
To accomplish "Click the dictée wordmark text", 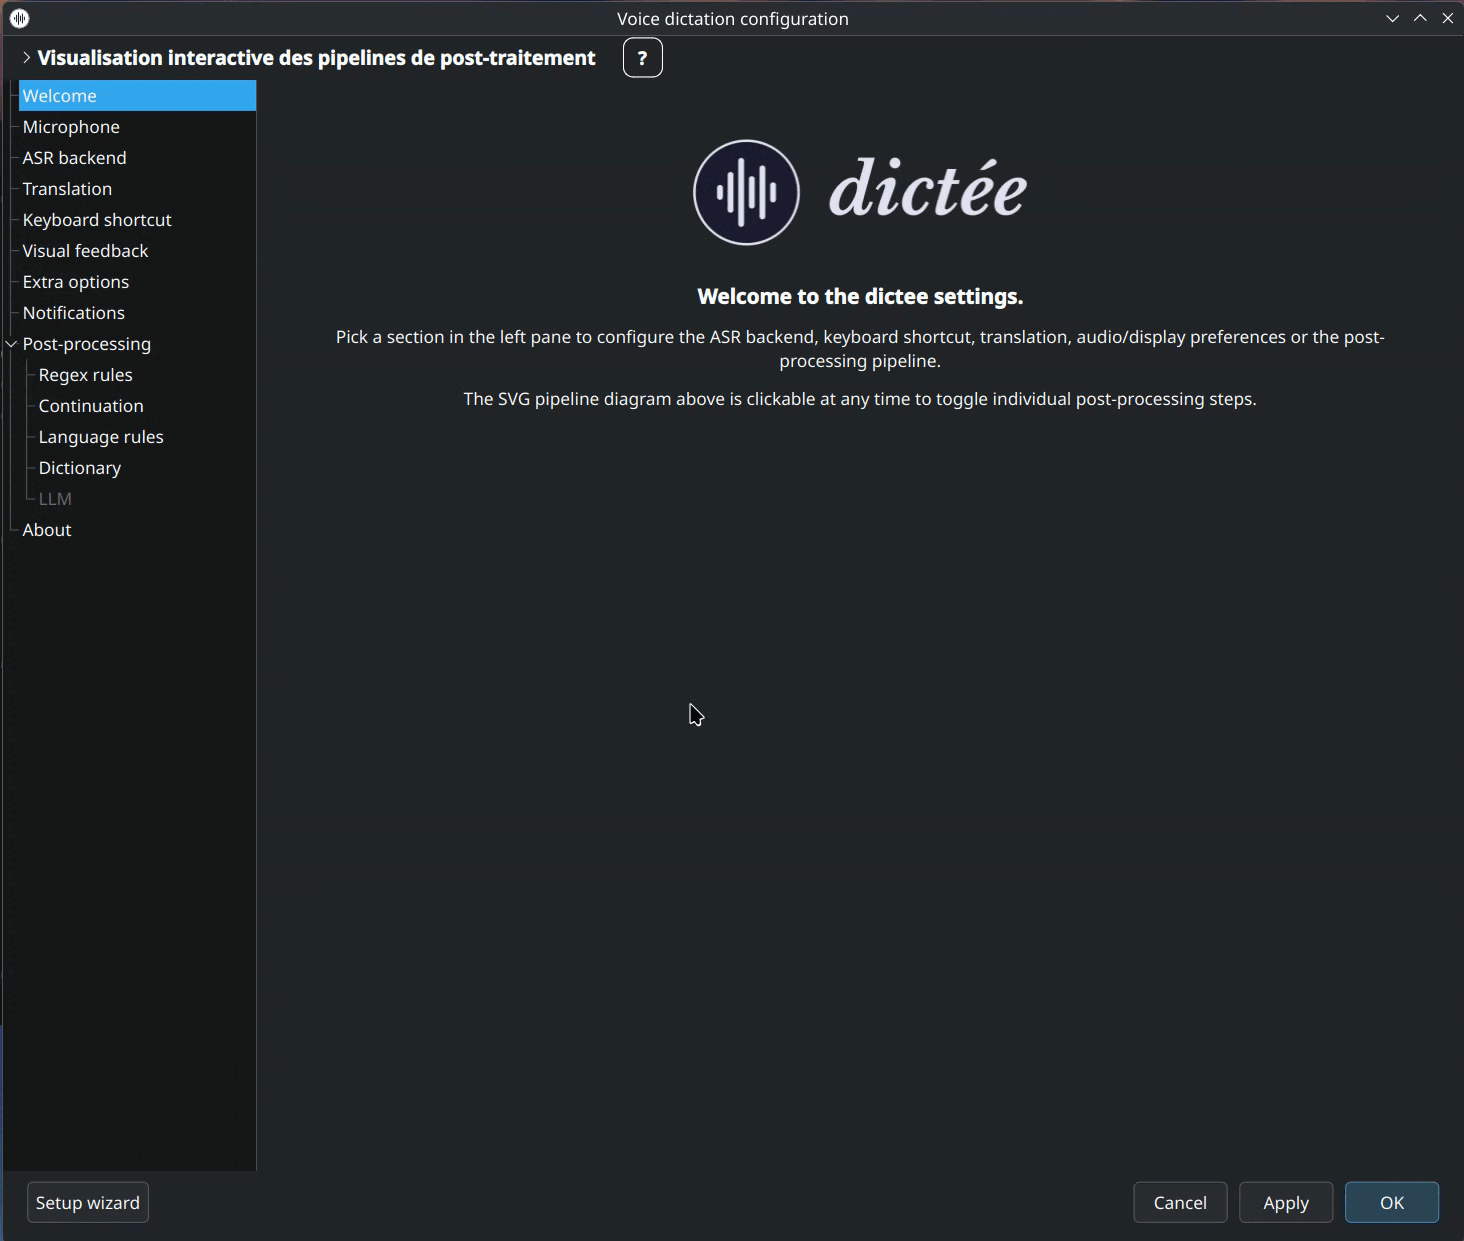I will 928,187.
